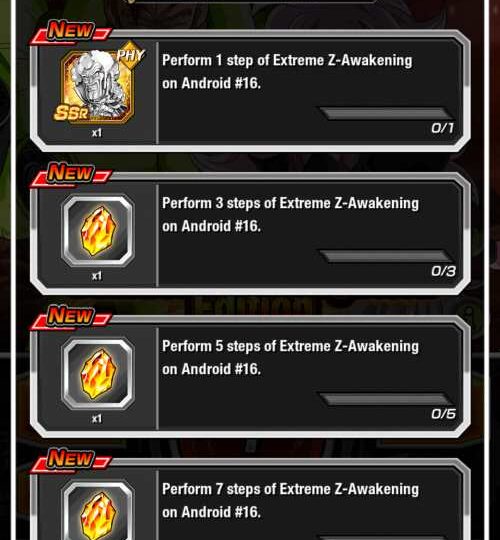Image resolution: width=500 pixels, height=540 pixels.
Task: Tap the Android #16 SSR card reward icon
Action: 96,85
